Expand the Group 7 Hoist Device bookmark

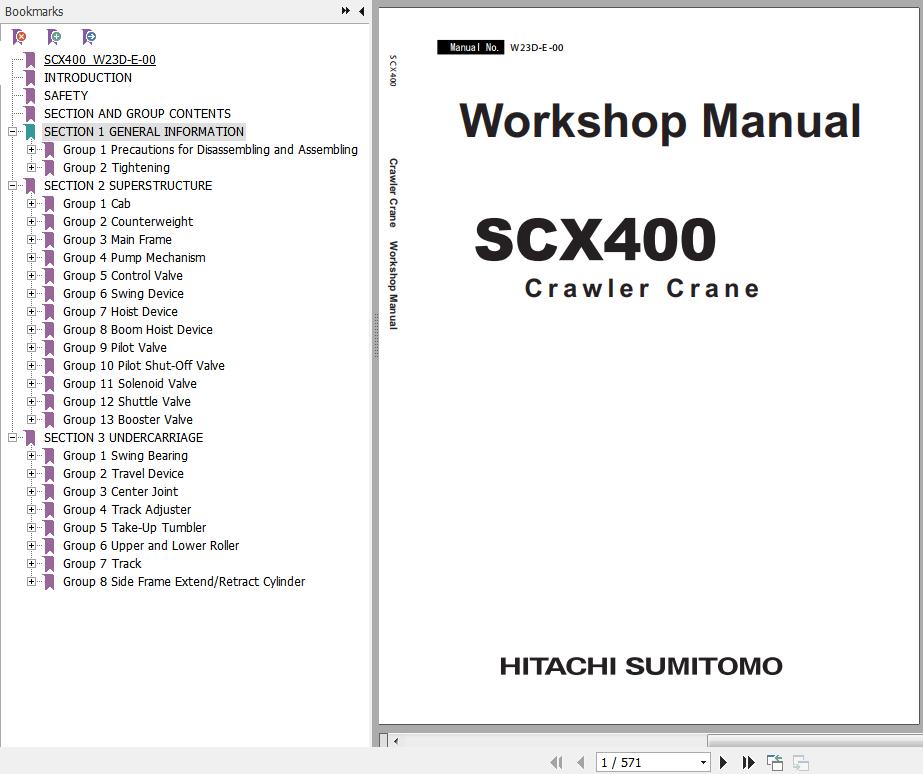(31, 311)
